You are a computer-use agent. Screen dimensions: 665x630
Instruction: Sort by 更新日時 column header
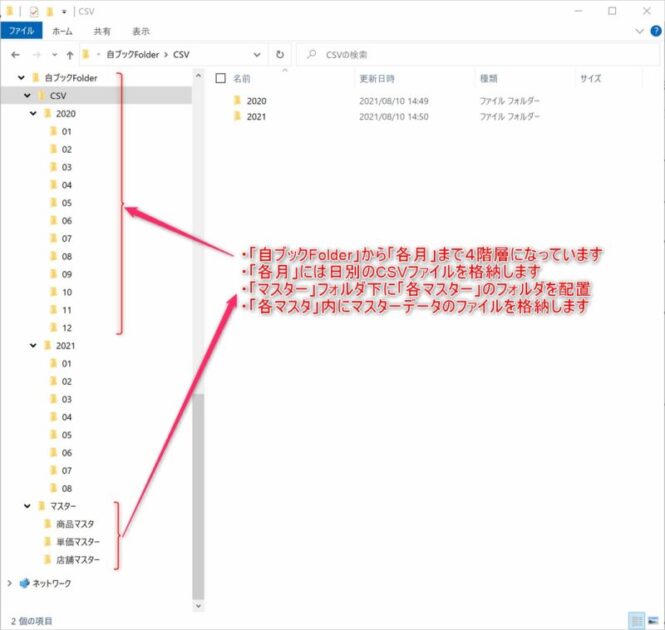[377, 78]
